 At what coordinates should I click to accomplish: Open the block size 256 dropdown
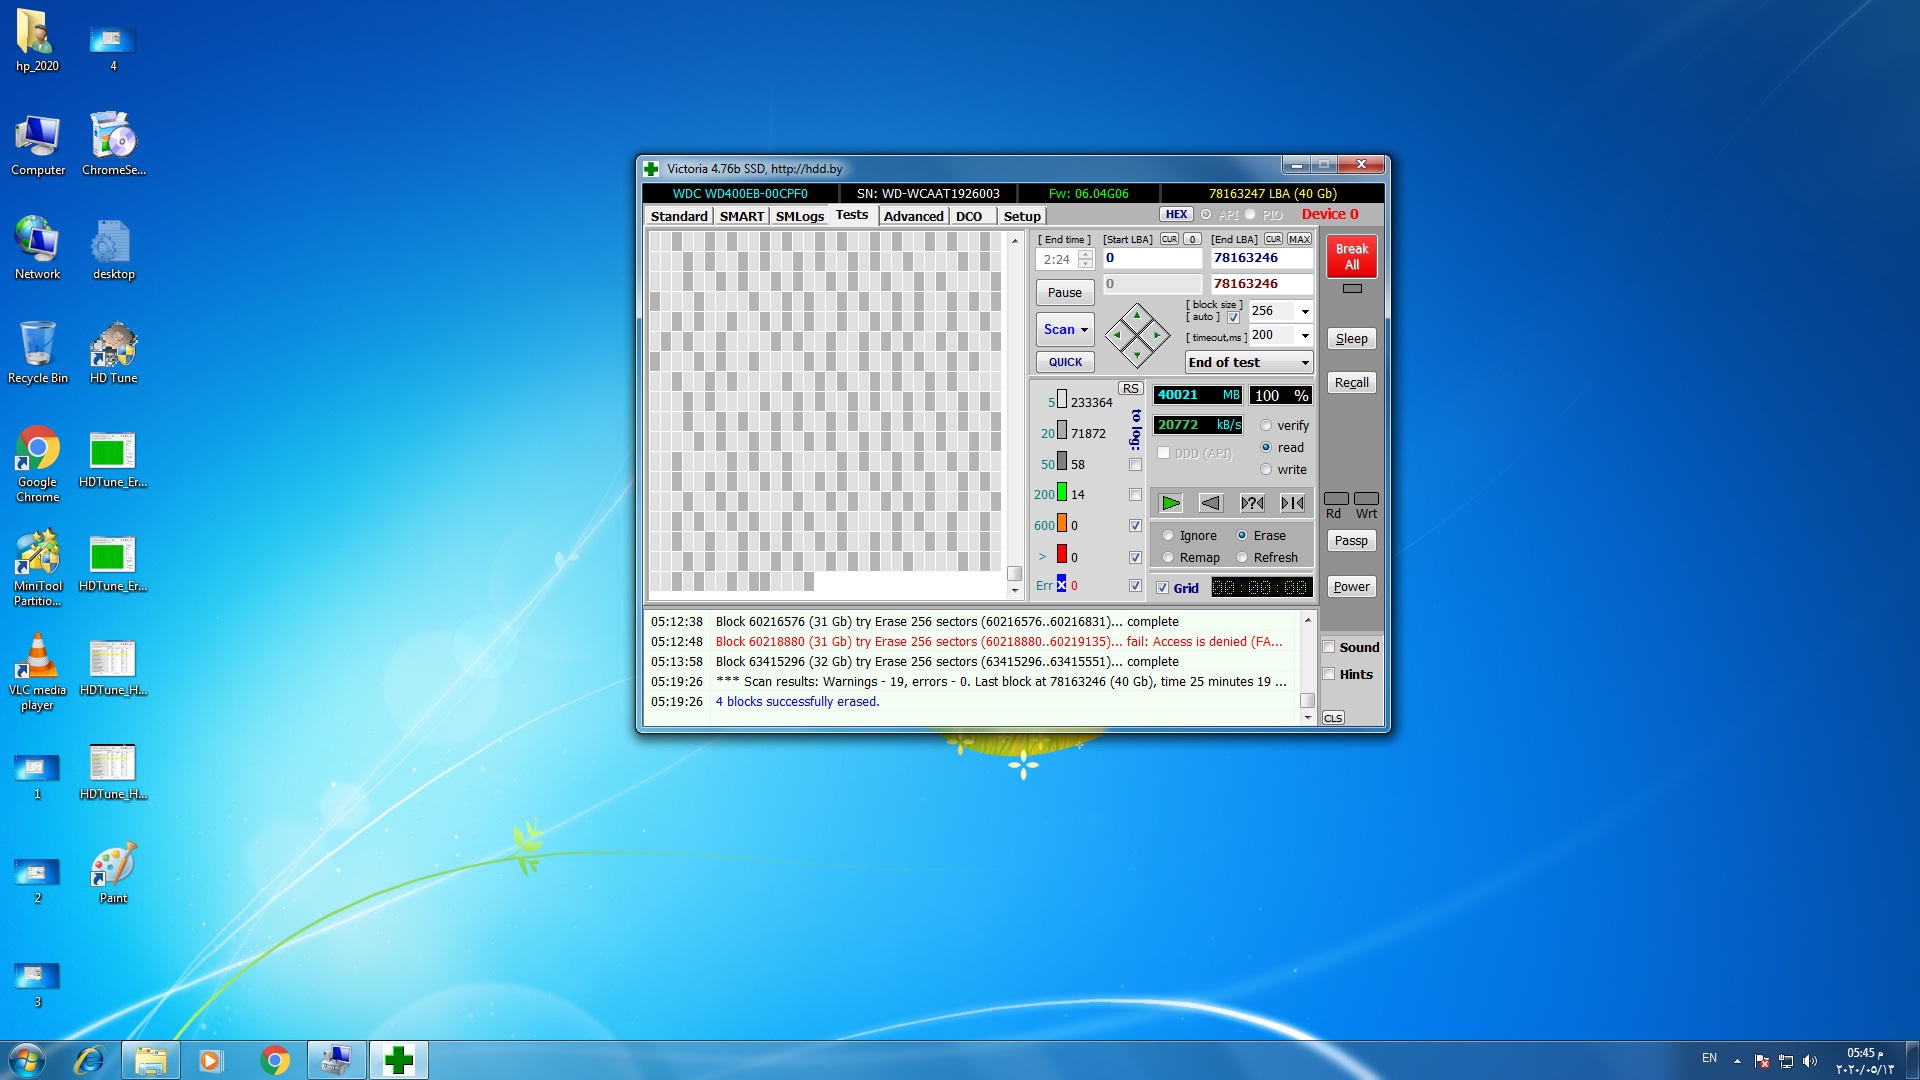[1304, 311]
